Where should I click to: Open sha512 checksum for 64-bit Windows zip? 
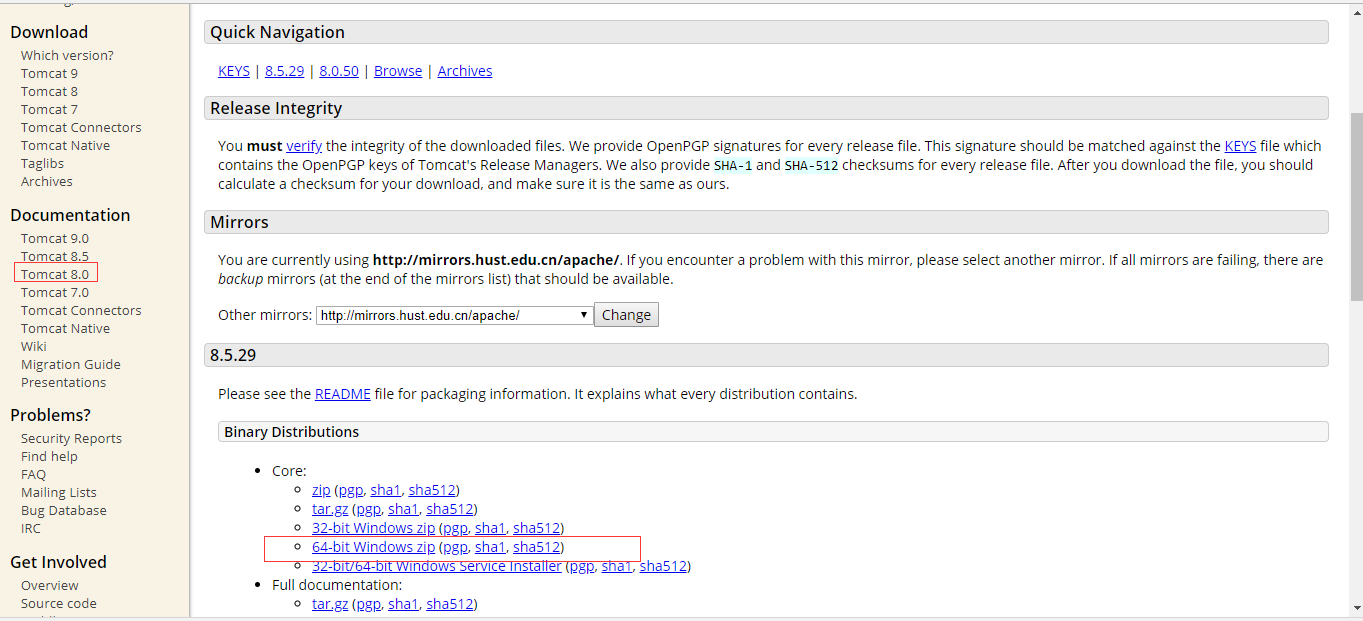[537, 547]
